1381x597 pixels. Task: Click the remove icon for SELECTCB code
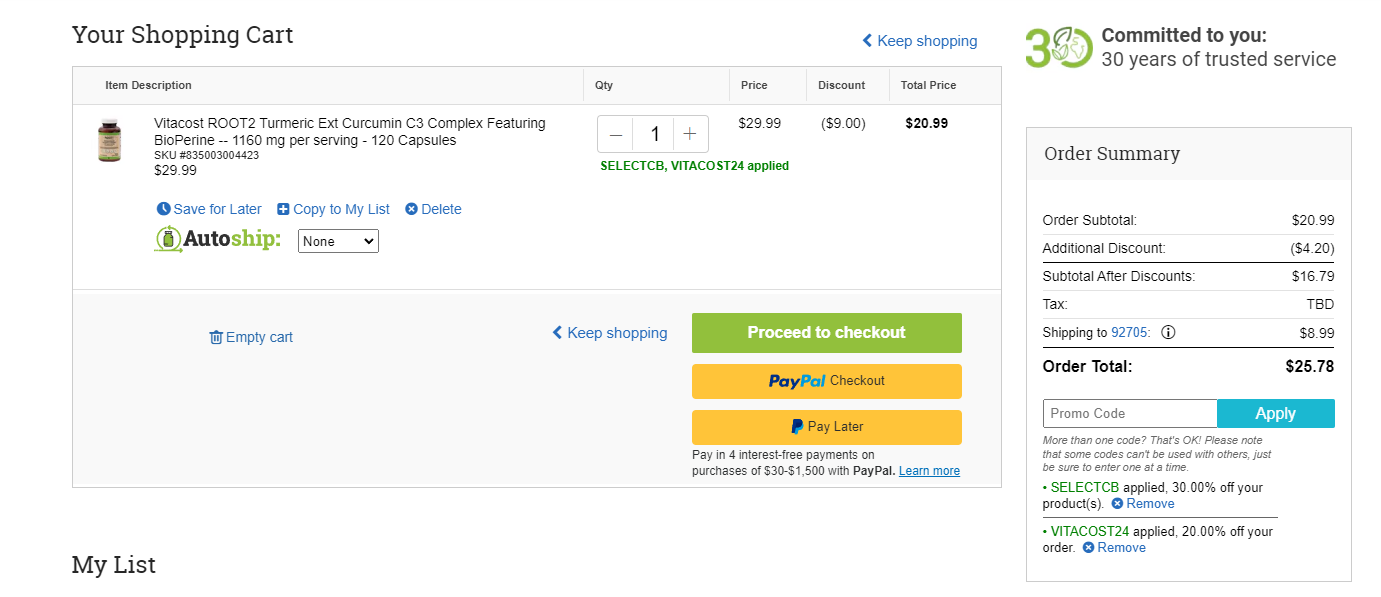(x=1117, y=504)
